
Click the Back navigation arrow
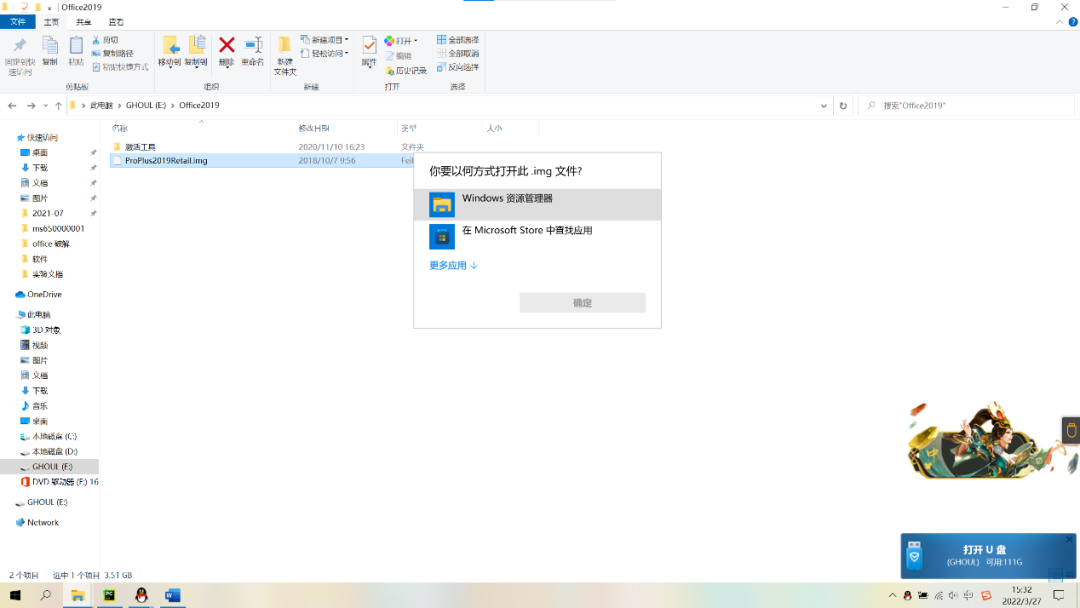tap(12, 105)
